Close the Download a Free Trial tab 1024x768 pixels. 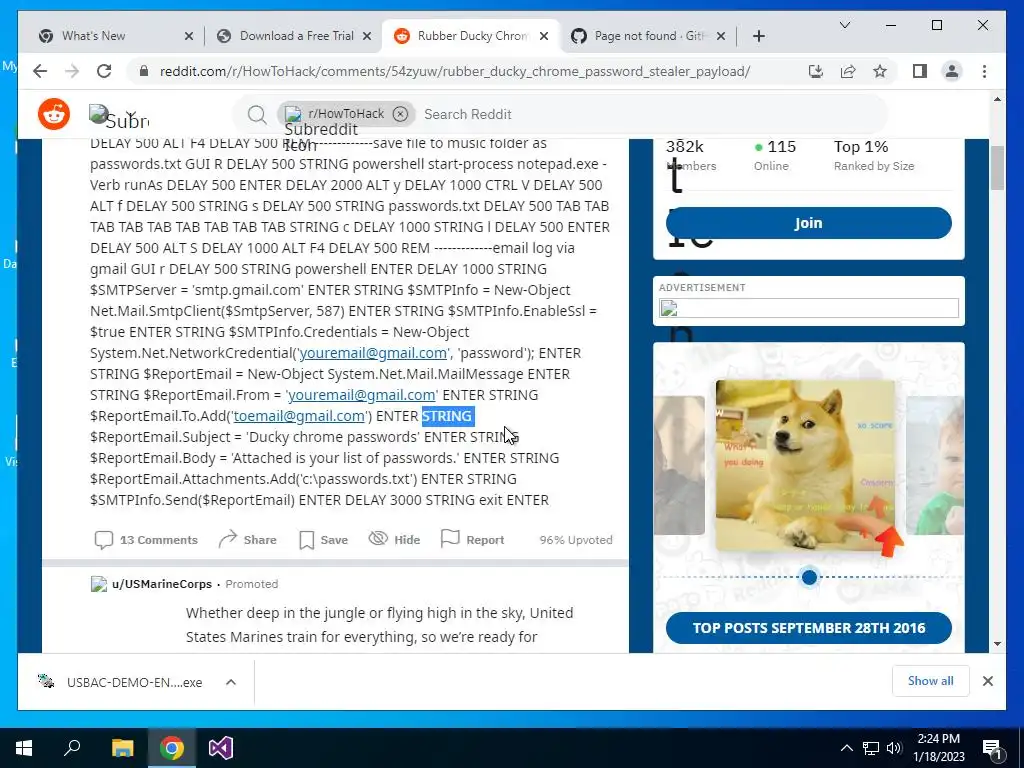pyautogui.click(x=367, y=37)
